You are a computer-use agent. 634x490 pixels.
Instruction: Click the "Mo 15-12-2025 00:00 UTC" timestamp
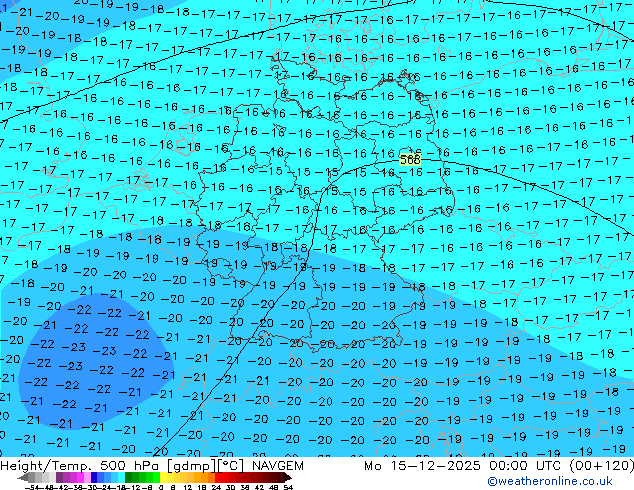point(463,466)
